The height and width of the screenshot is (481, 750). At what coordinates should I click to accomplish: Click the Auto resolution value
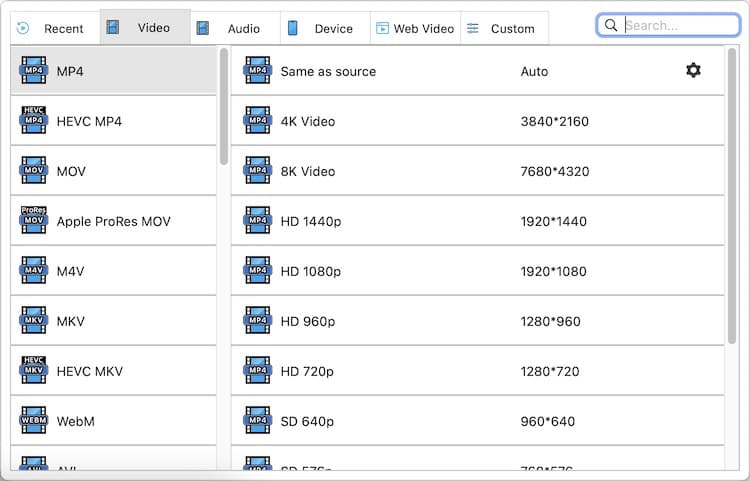(534, 72)
